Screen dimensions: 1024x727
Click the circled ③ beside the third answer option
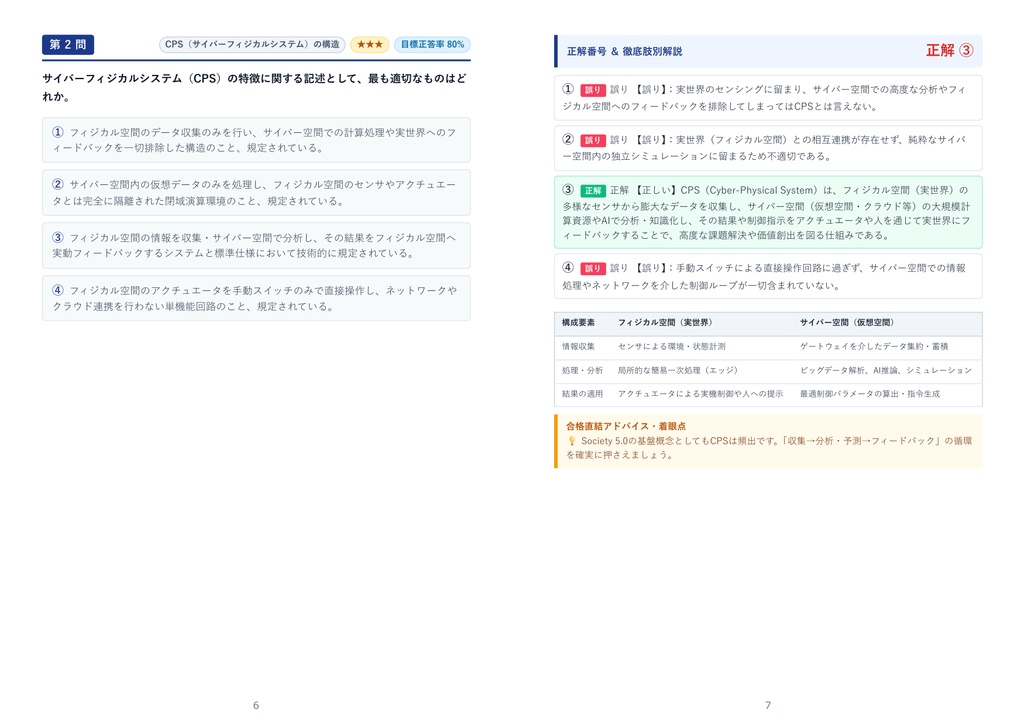(58, 237)
